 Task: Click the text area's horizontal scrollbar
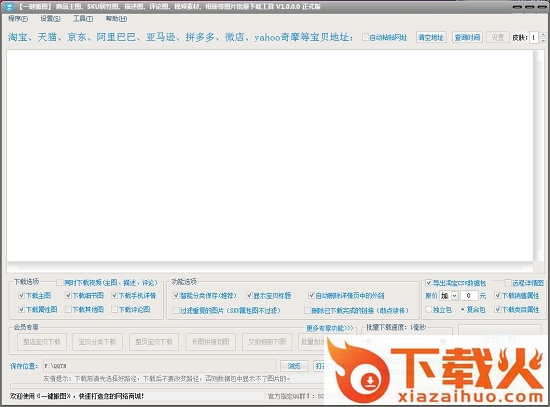click(x=270, y=267)
